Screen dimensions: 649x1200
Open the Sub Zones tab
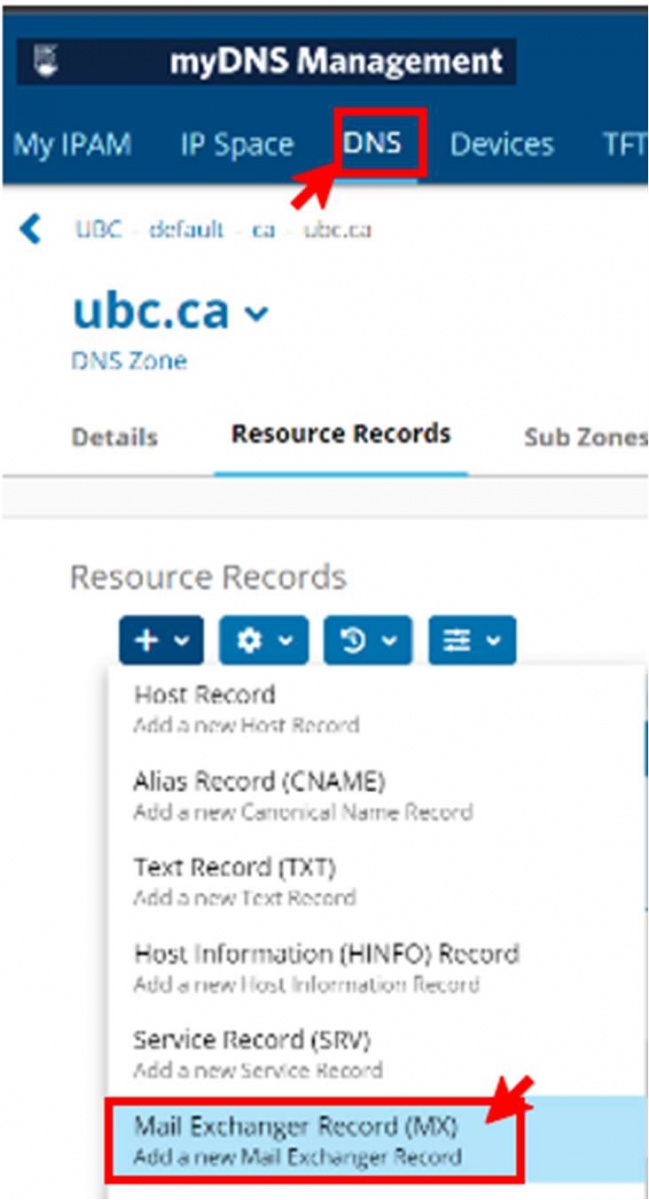[585, 438]
